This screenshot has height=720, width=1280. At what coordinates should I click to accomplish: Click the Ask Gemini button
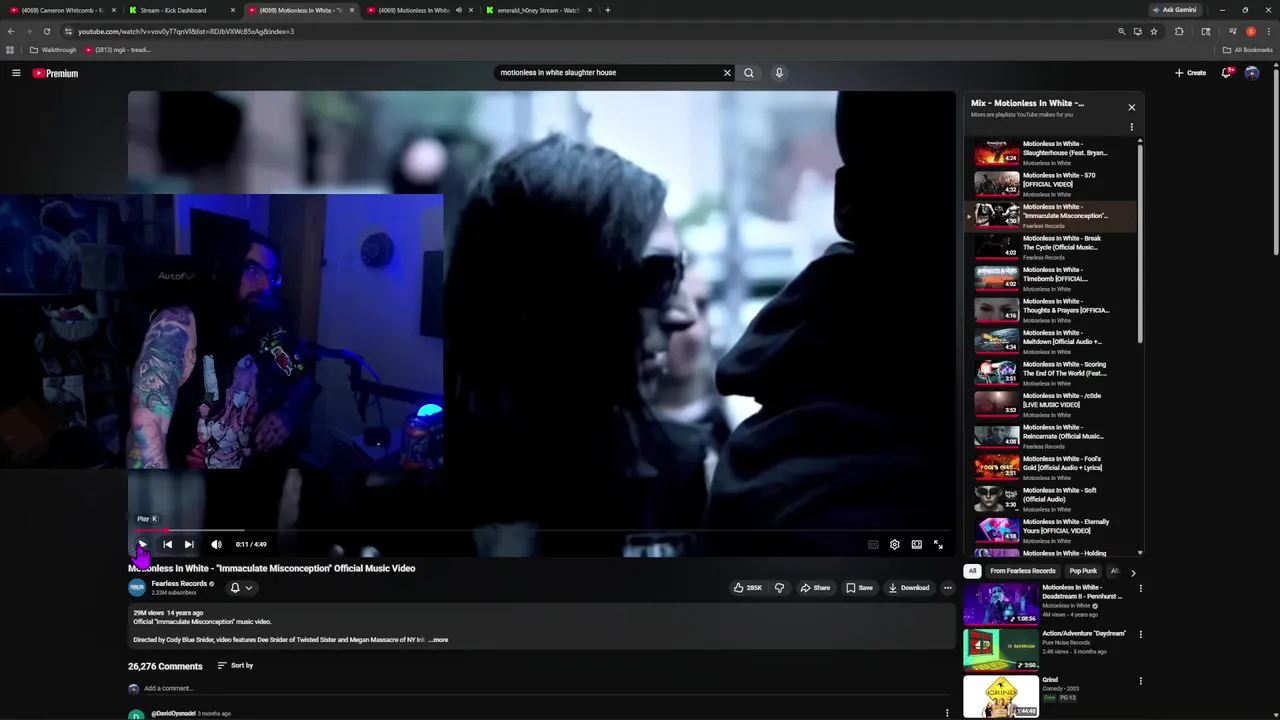pos(1174,10)
